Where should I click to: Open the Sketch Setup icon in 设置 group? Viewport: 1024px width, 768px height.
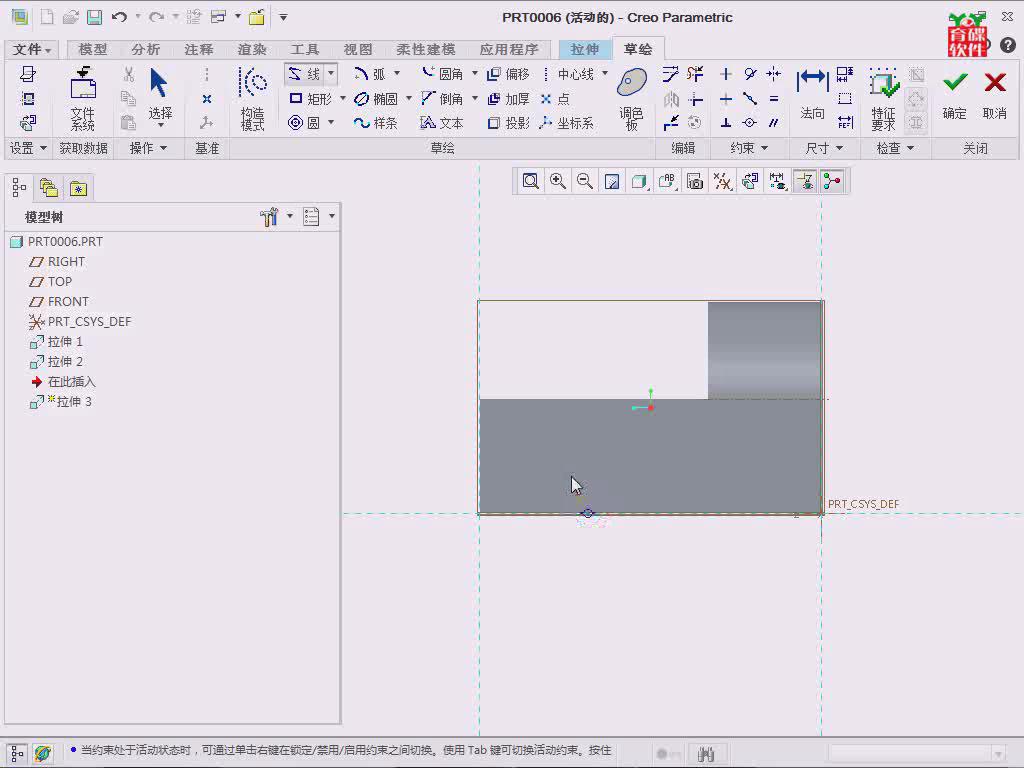coord(27,74)
